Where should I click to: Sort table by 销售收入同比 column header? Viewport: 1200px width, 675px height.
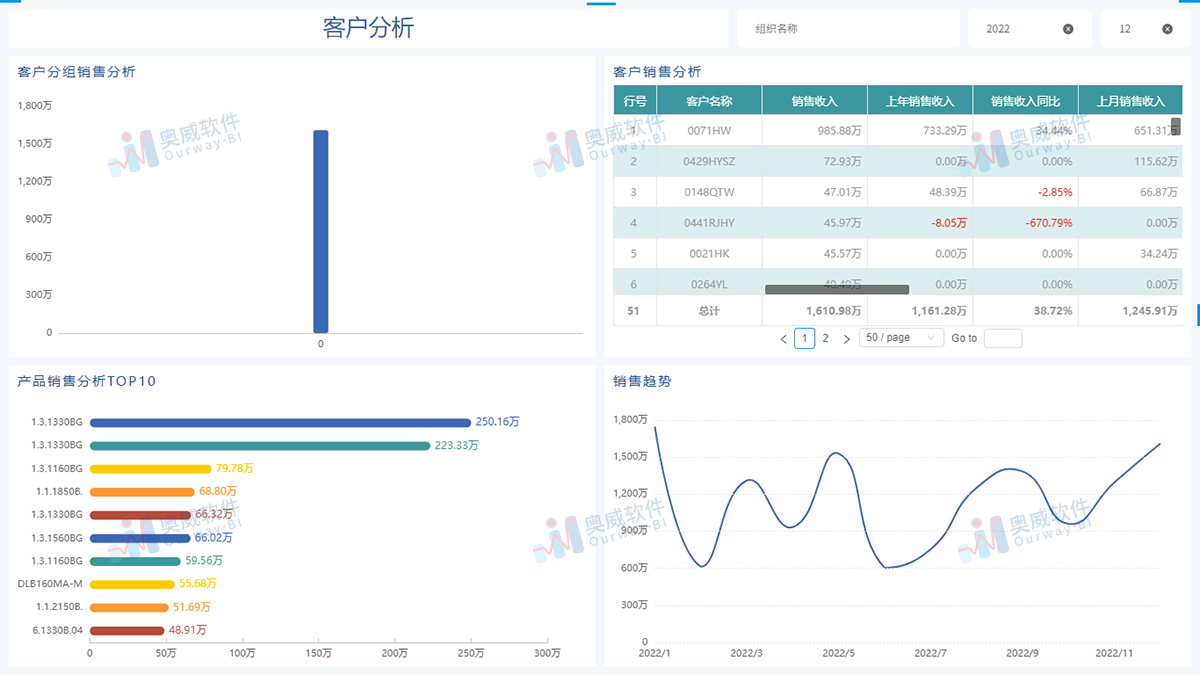(1026, 100)
